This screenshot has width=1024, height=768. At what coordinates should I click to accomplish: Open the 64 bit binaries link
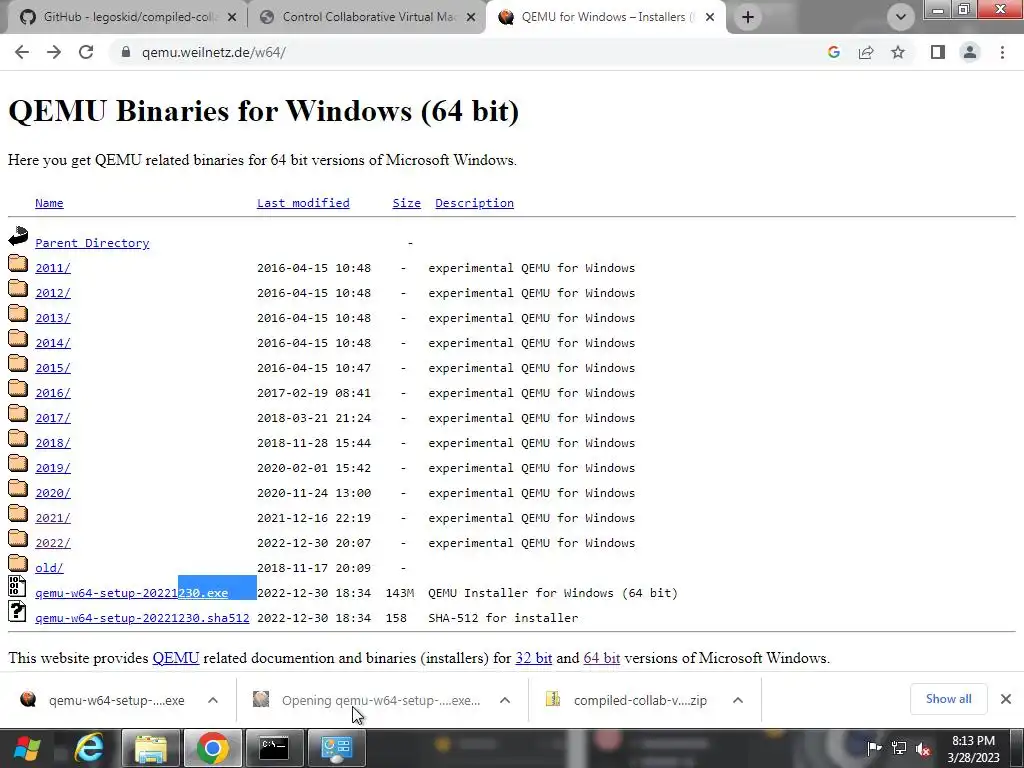(x=601, y=658)
